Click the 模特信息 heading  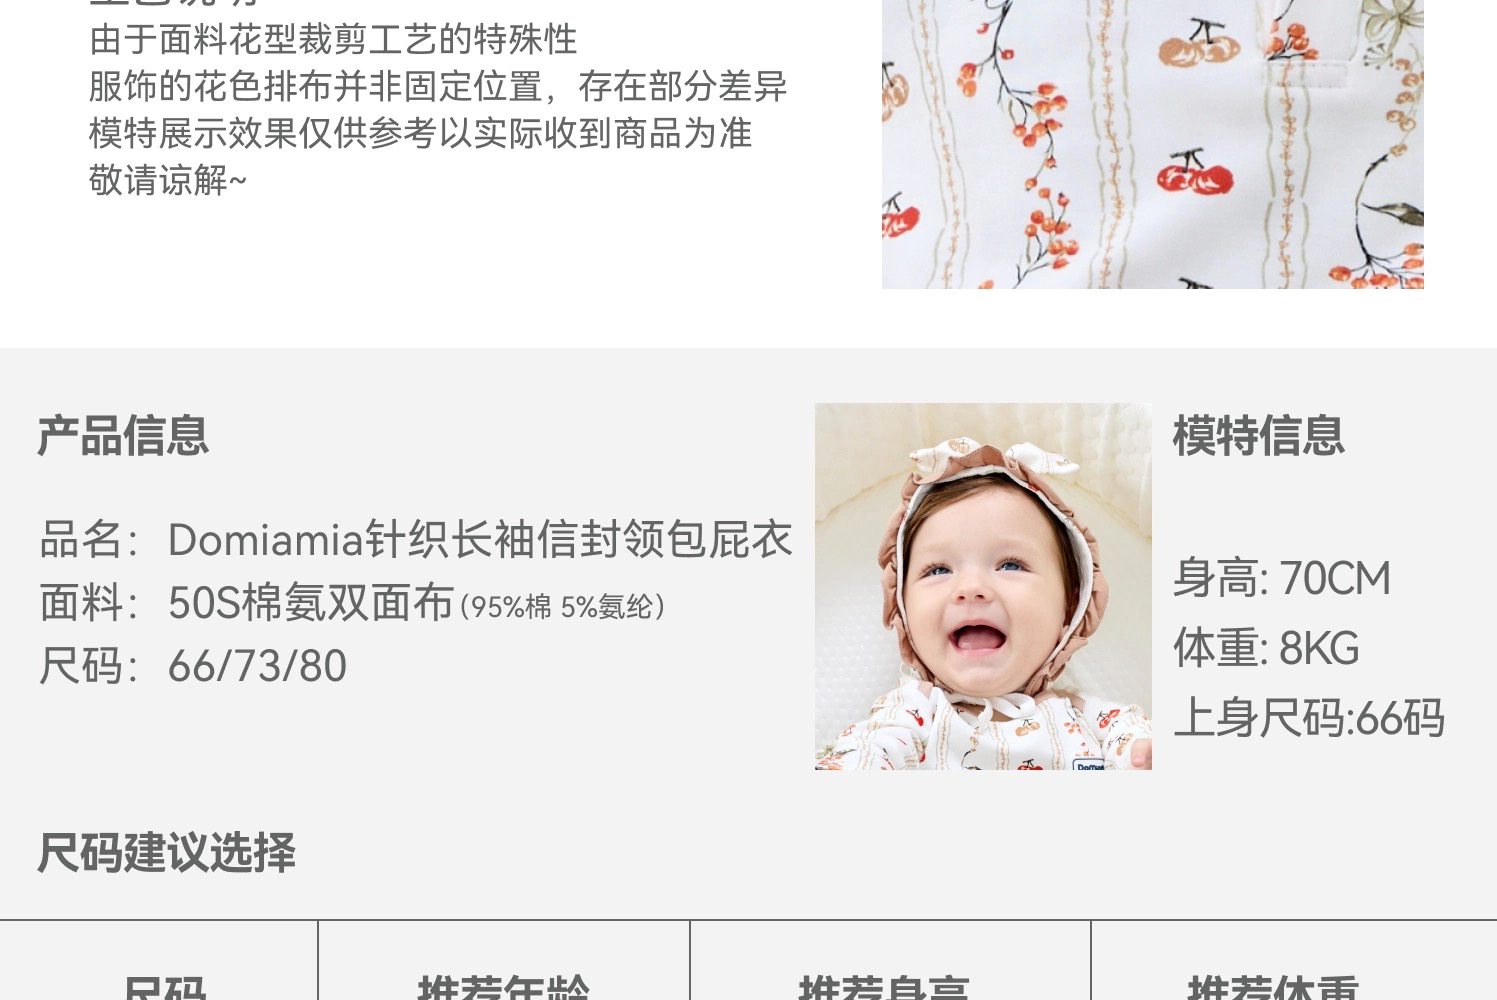coord(1258,436)
